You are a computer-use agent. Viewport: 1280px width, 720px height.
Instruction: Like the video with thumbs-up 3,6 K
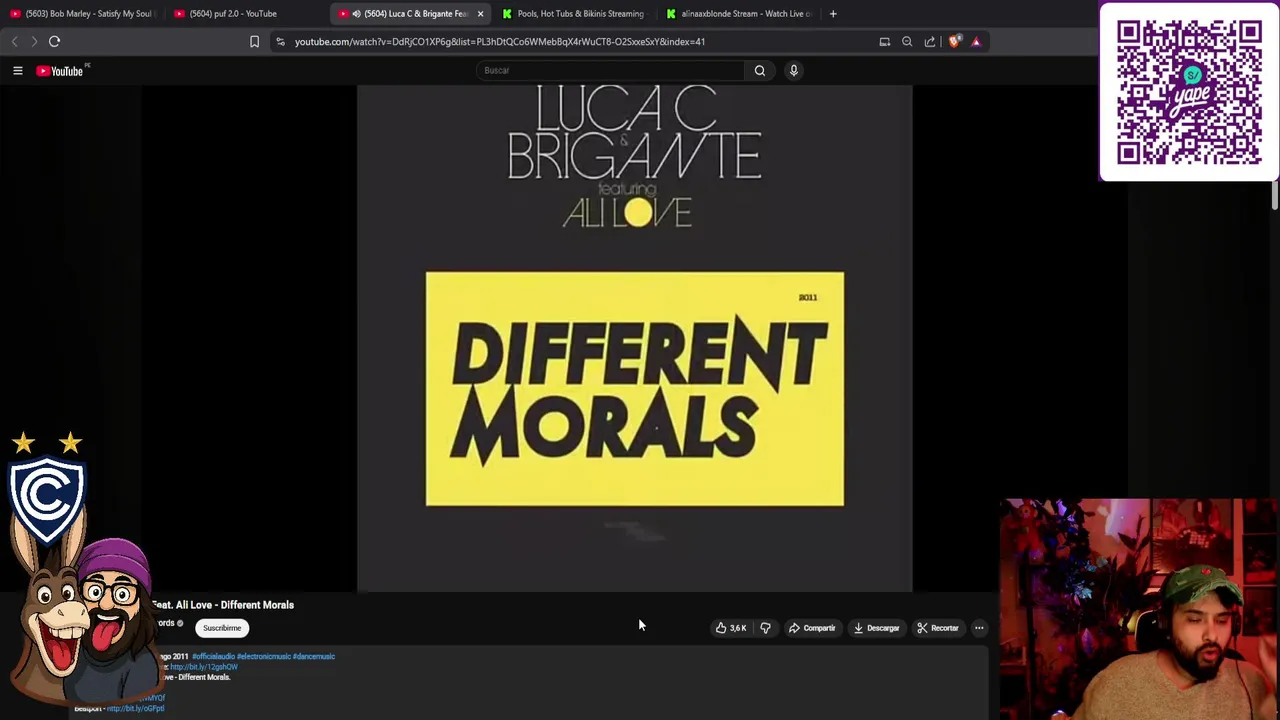coord(730,628)
